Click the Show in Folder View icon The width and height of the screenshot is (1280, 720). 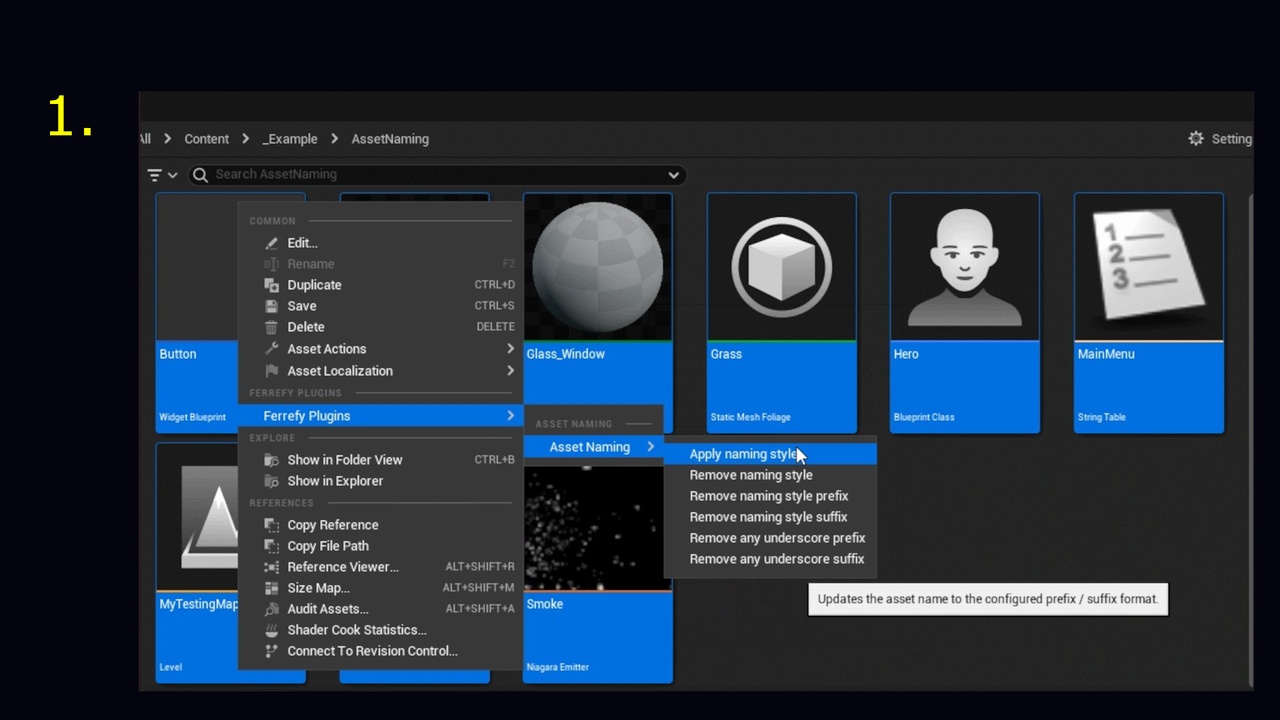click(x=271, y=460)
